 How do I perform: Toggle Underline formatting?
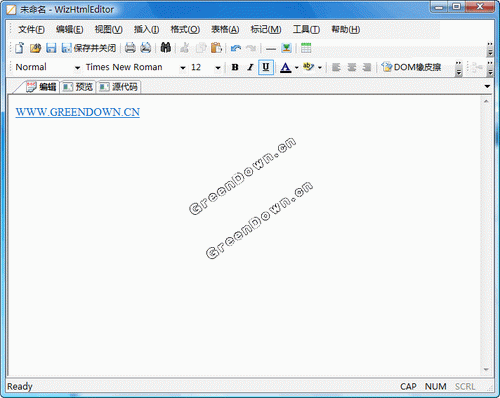point(266,67)
